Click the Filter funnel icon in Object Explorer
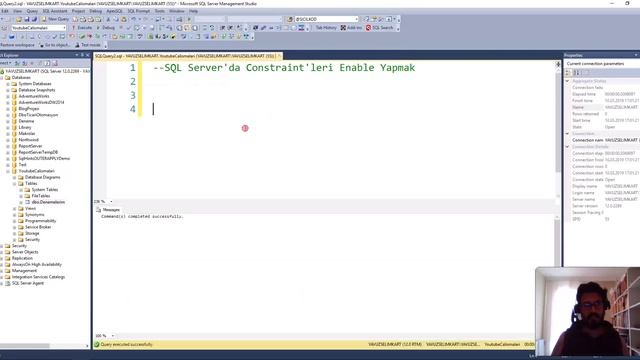This screenshot has width=640, height=360. pos(40,63)
